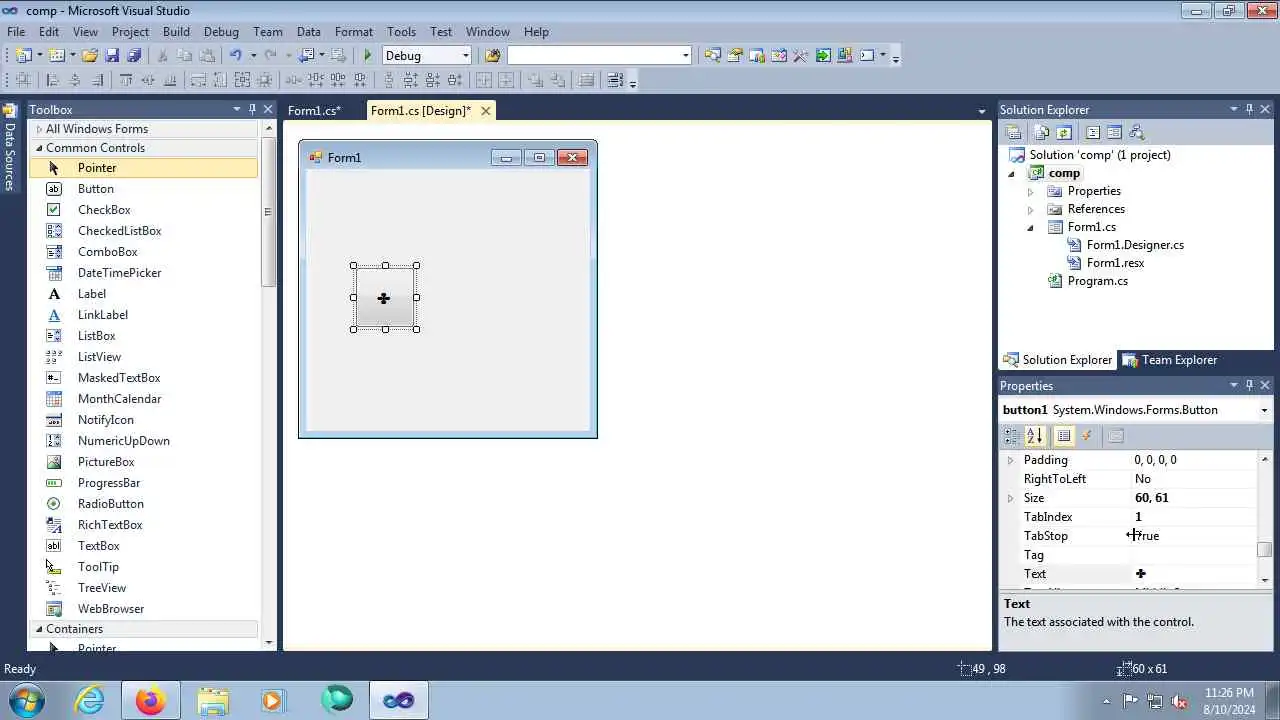
Task: Open Windows Explorer folder in taskbar
Action: pyautogui.click(x=213, y=700)
